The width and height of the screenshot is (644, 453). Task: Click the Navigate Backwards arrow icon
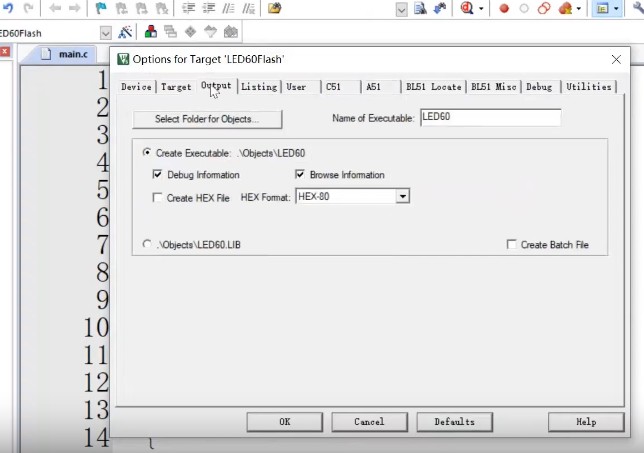[x=55, y=8]
